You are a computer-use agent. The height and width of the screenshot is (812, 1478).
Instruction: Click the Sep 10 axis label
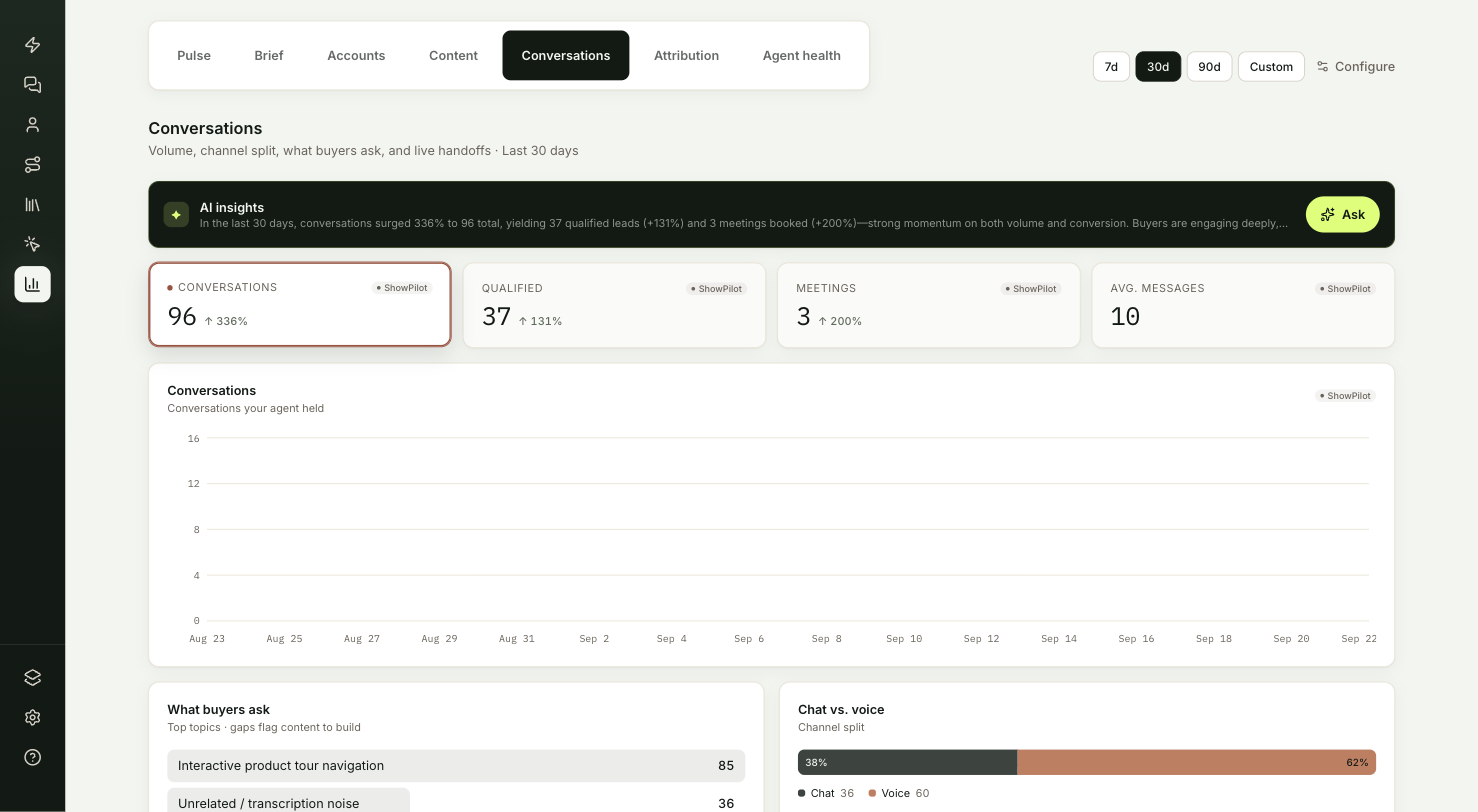pos(904,639)
